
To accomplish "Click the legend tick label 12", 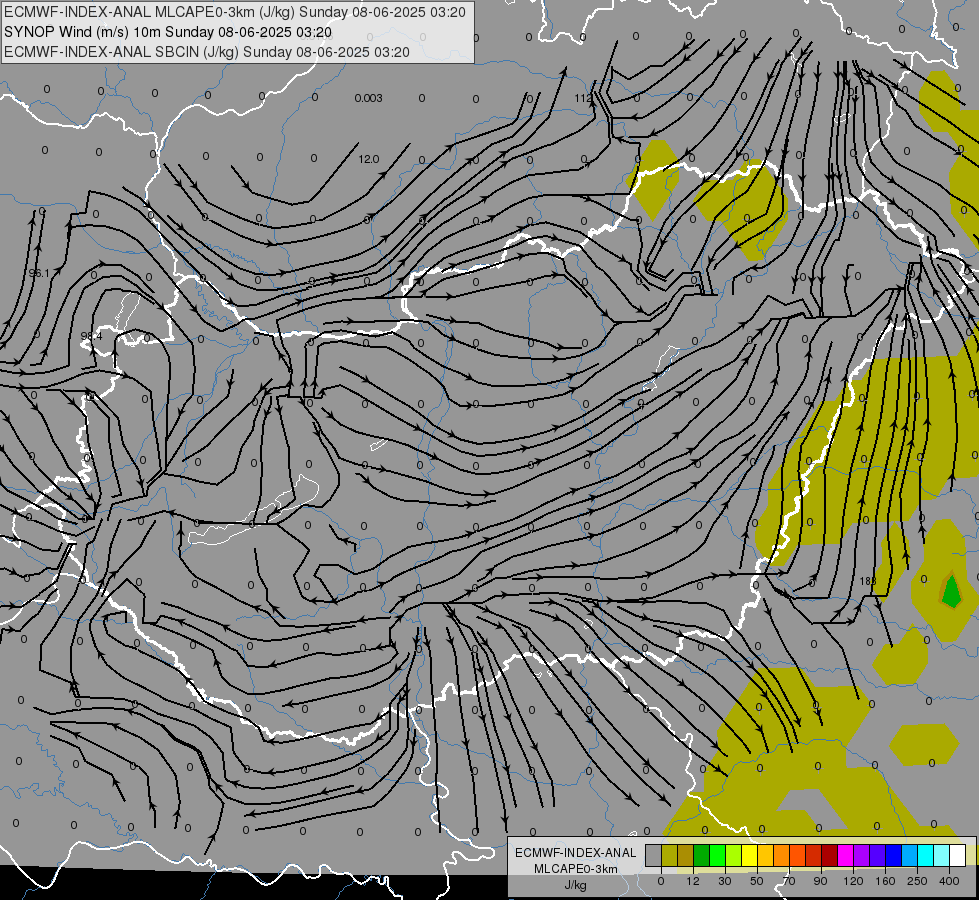I will pos(693,881).
